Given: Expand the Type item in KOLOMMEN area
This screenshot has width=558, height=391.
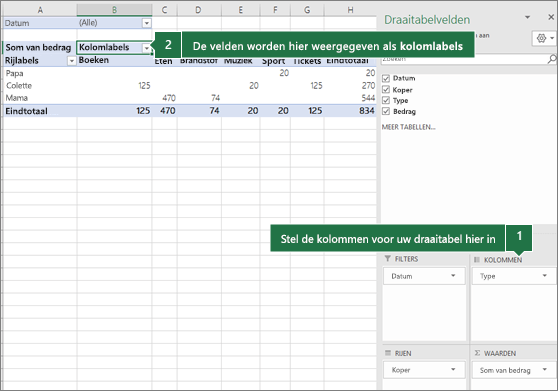Looking at the screenshot, I should coord(544,276).
